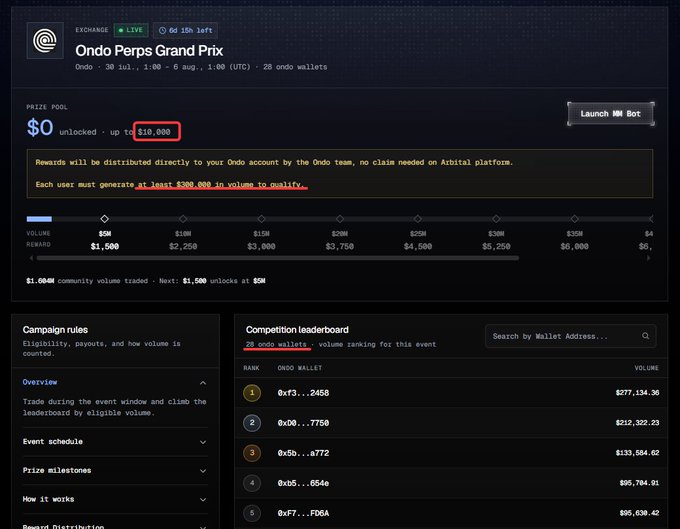Click the $133,584.62 volume value

coord(637,453)
